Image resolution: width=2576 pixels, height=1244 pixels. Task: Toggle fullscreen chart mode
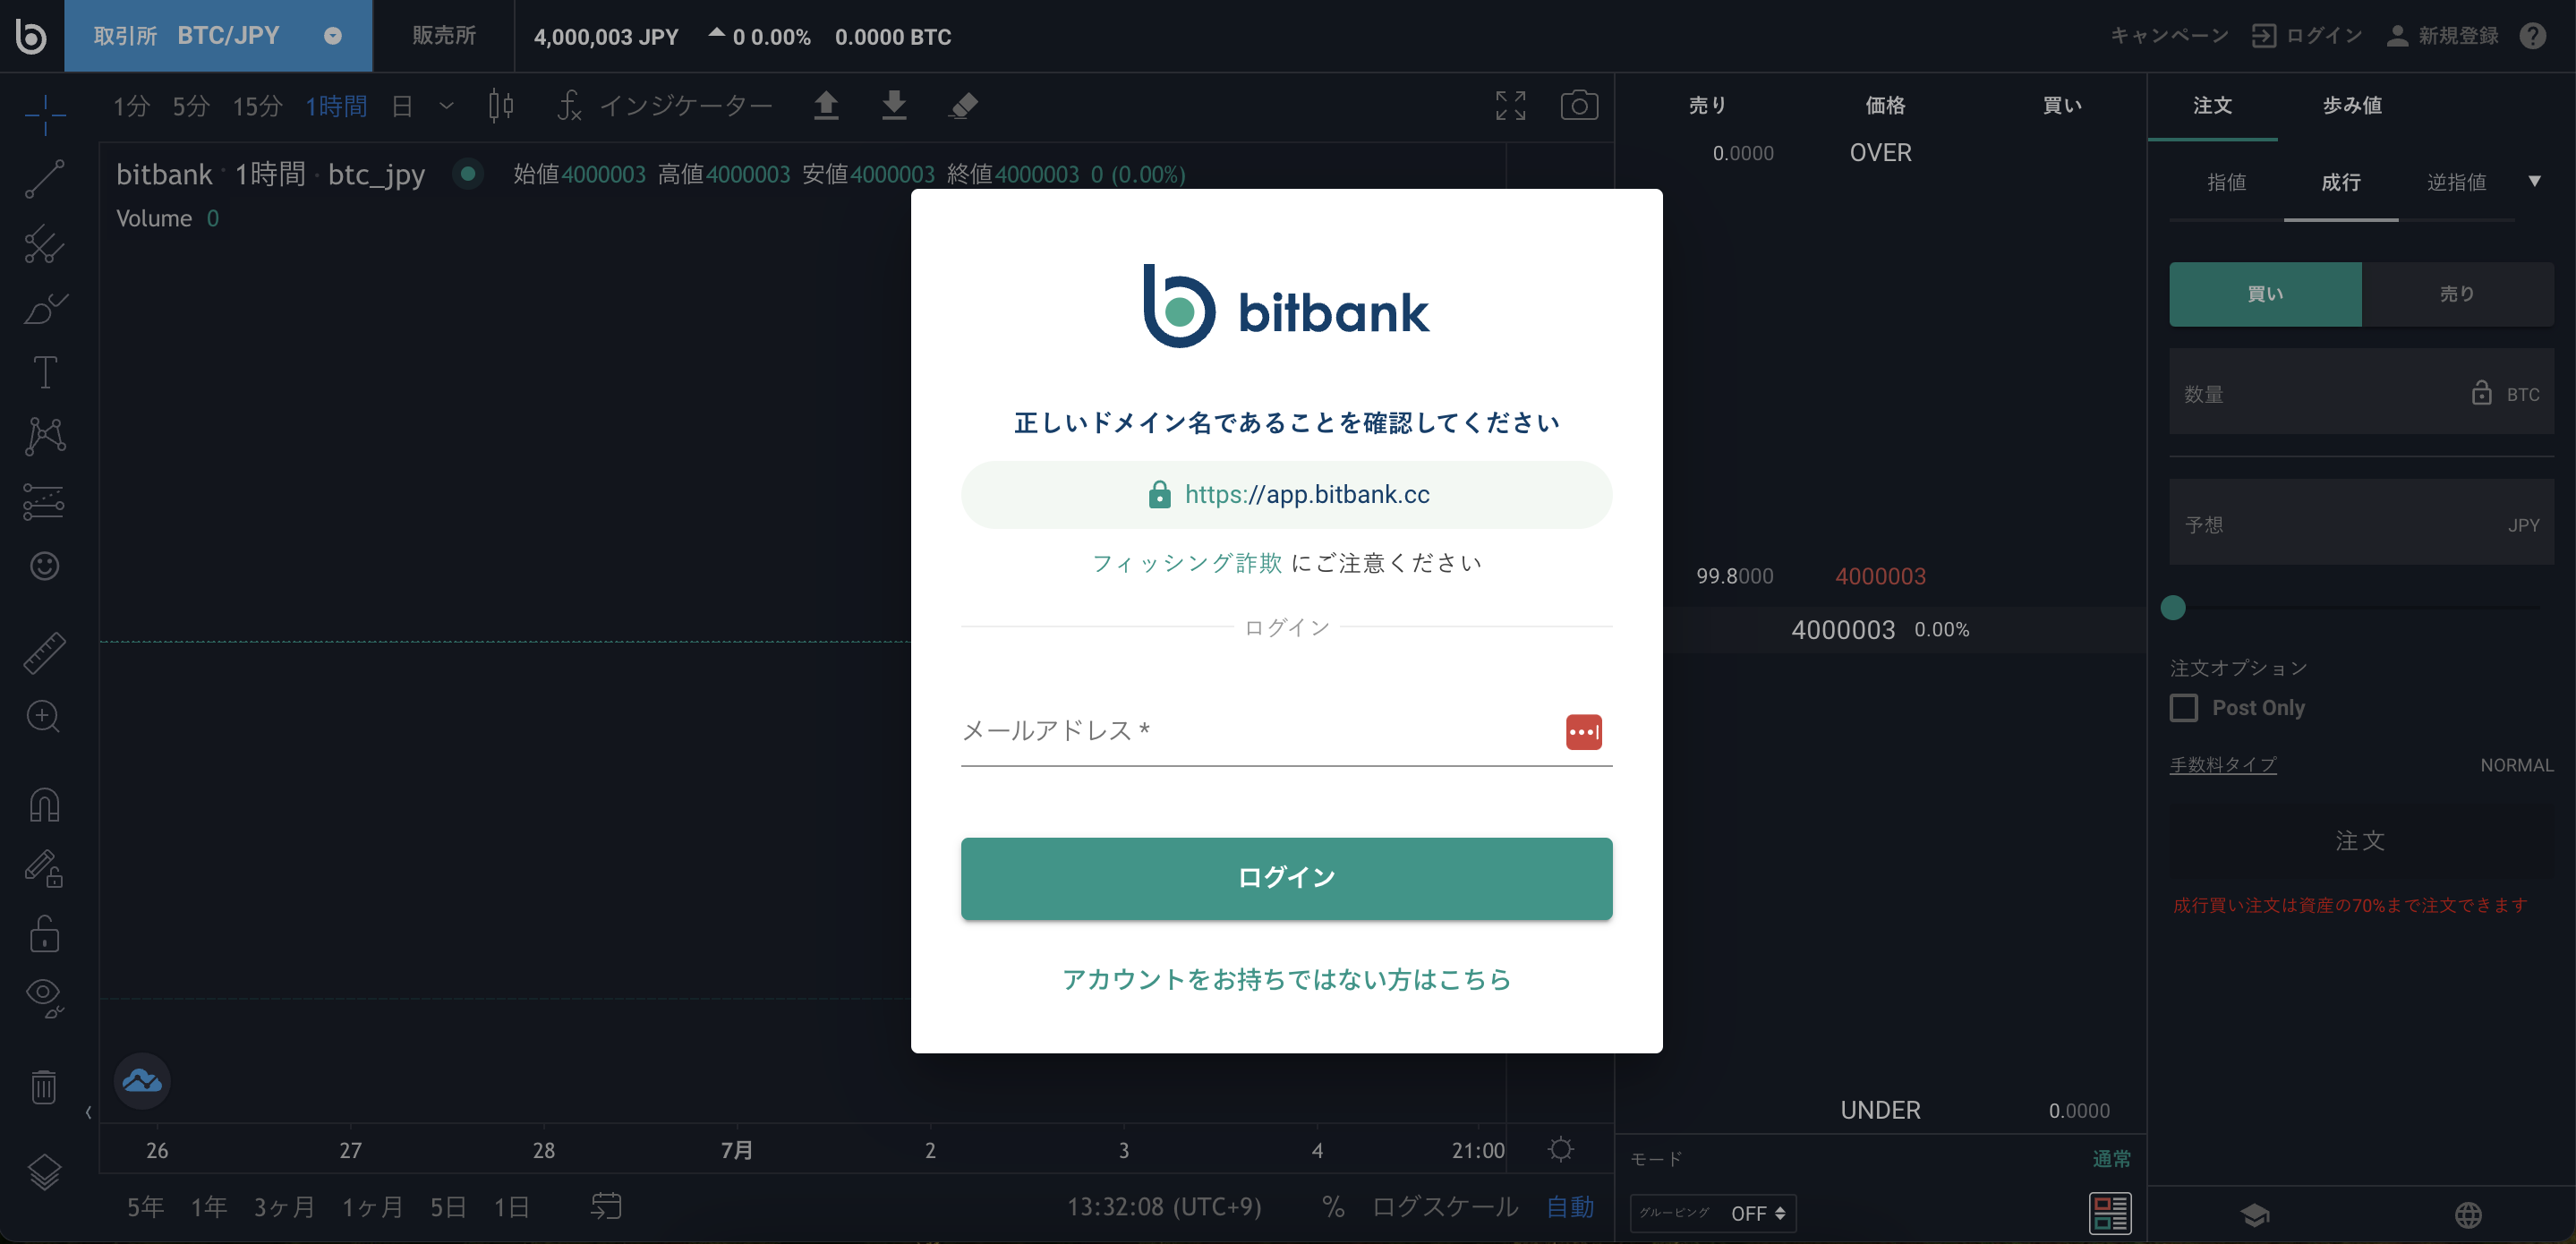(x=1510, y=105)
